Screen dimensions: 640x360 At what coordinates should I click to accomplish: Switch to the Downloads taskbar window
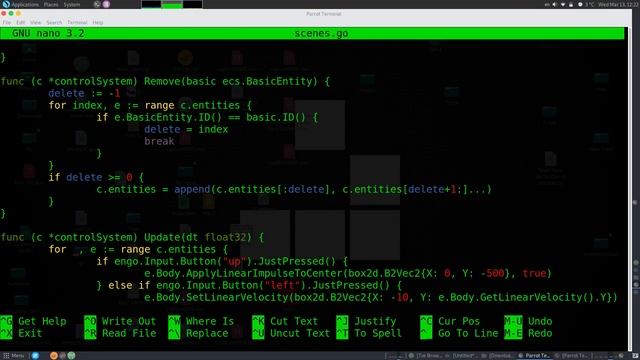(x=497, y=356)
